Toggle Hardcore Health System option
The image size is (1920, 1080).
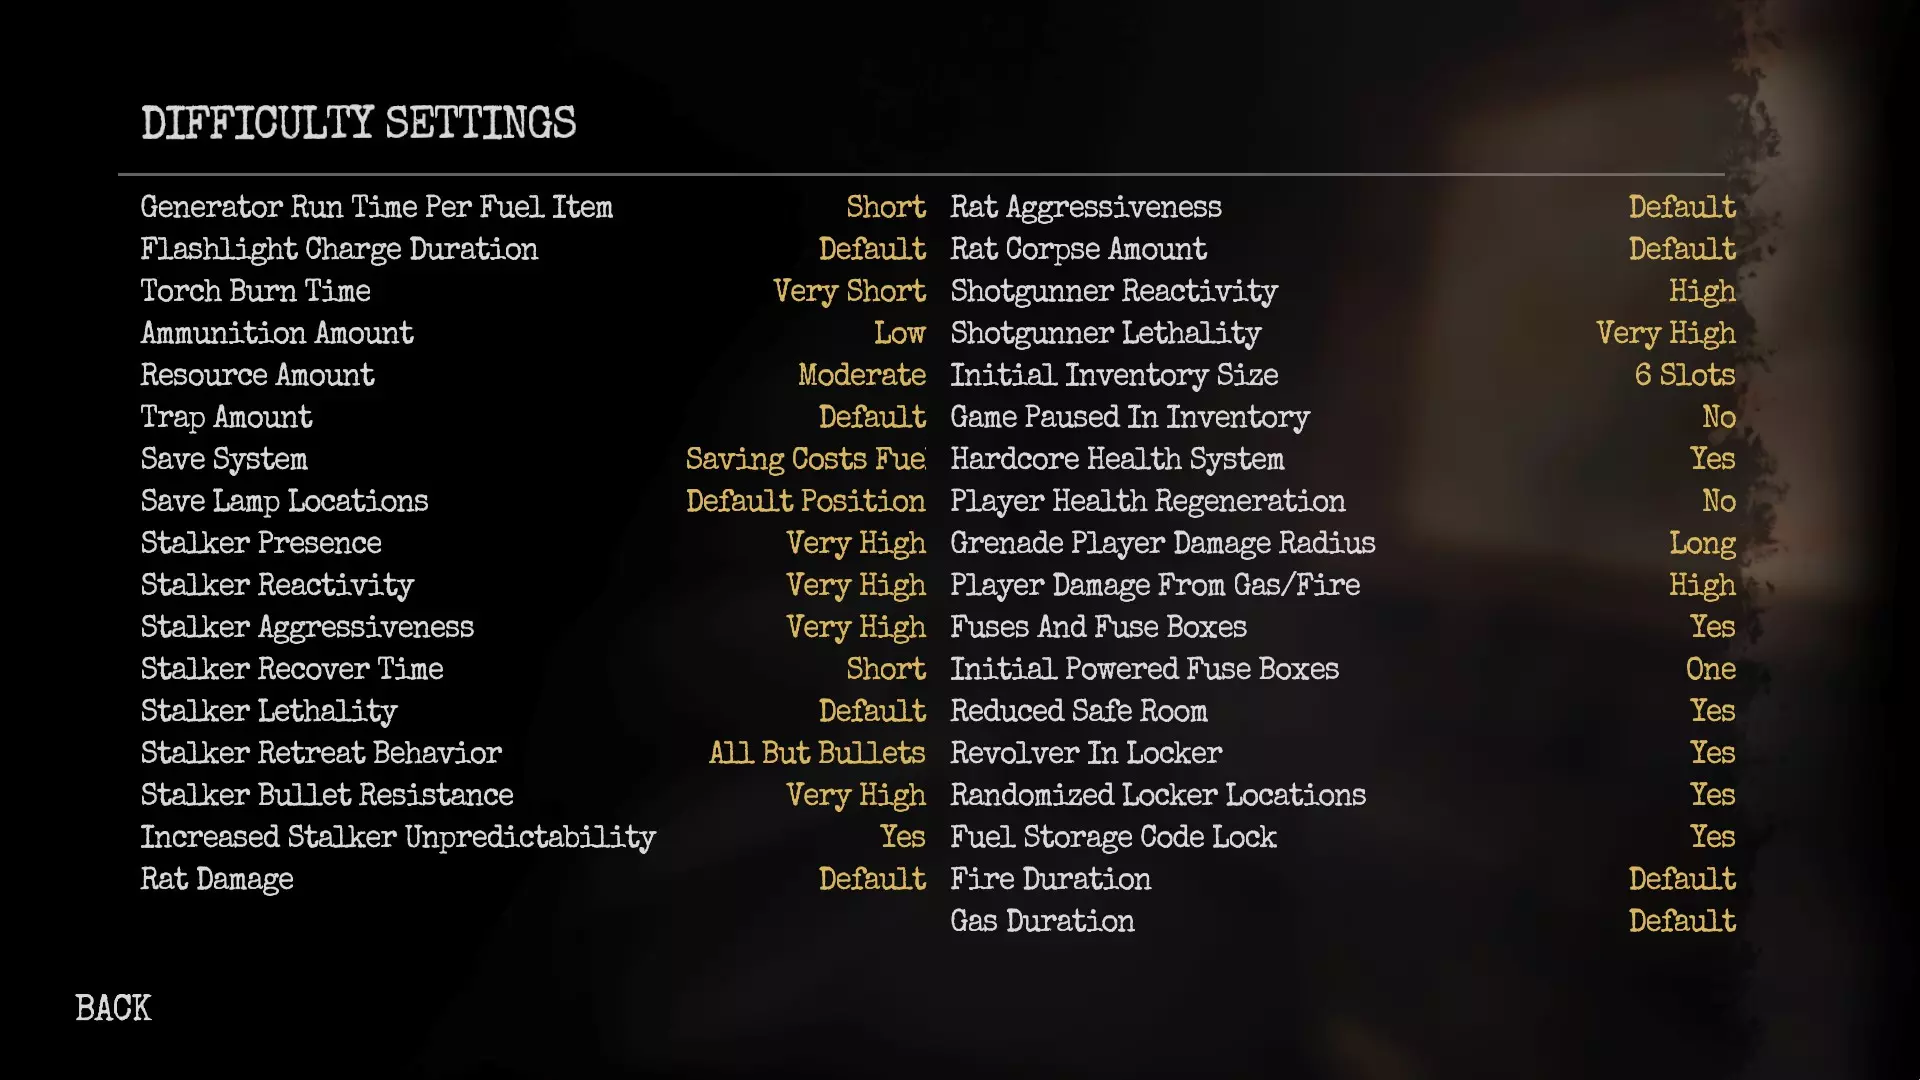1712,459
